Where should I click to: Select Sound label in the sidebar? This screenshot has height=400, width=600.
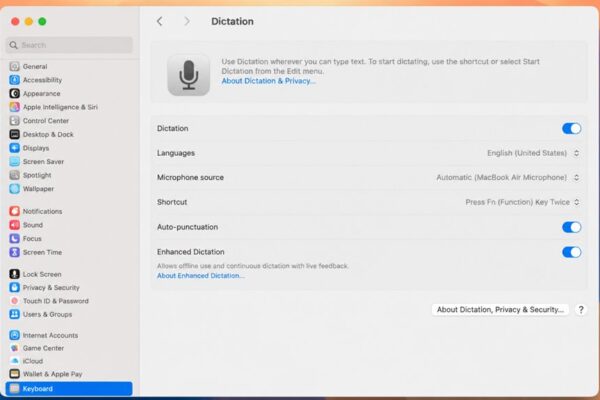point(33,225)
